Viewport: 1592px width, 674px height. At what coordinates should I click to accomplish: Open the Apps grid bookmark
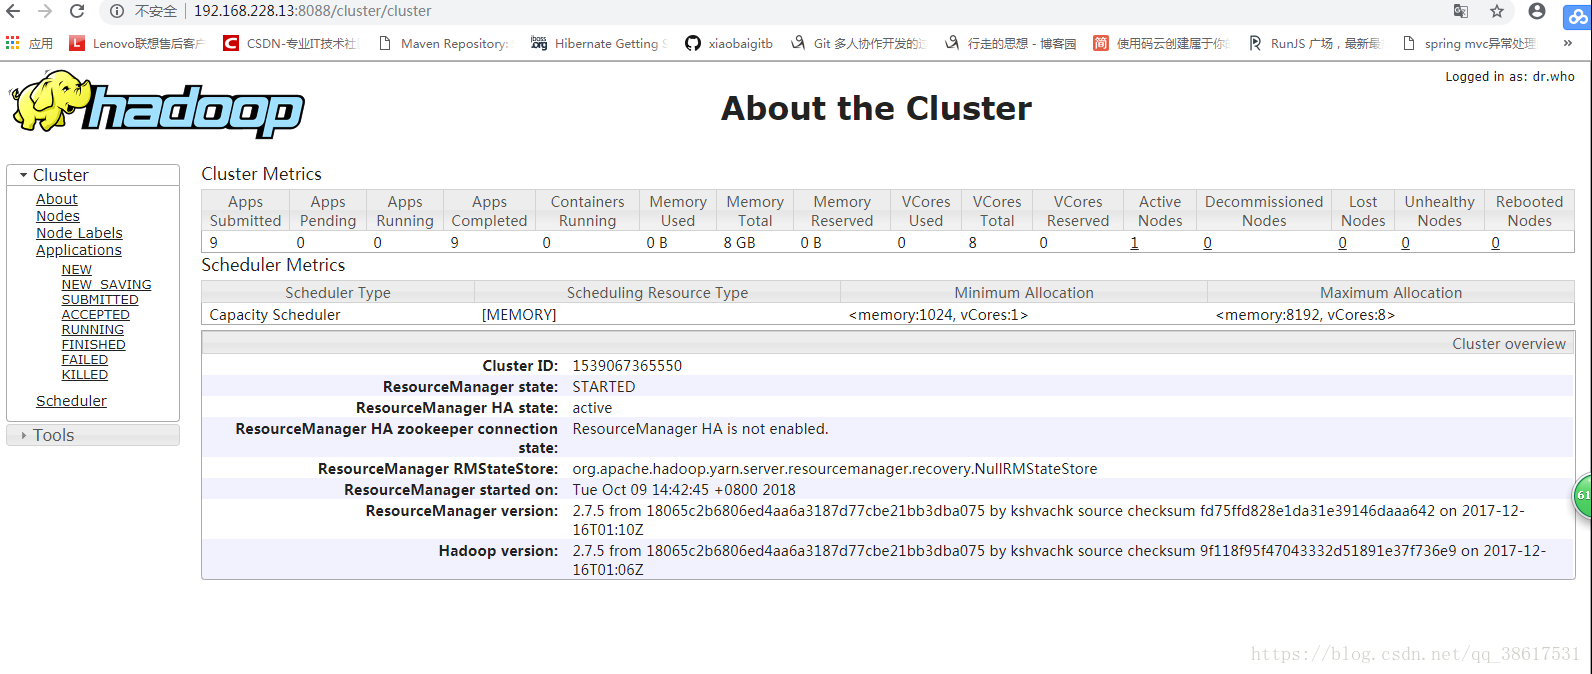click(30, 43)
